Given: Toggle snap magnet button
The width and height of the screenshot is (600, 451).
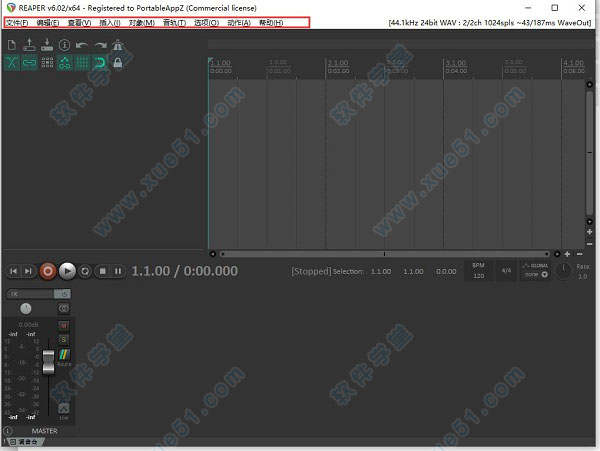Looking at the screenshot, I should pyautogui.click(x=100, y=62).
